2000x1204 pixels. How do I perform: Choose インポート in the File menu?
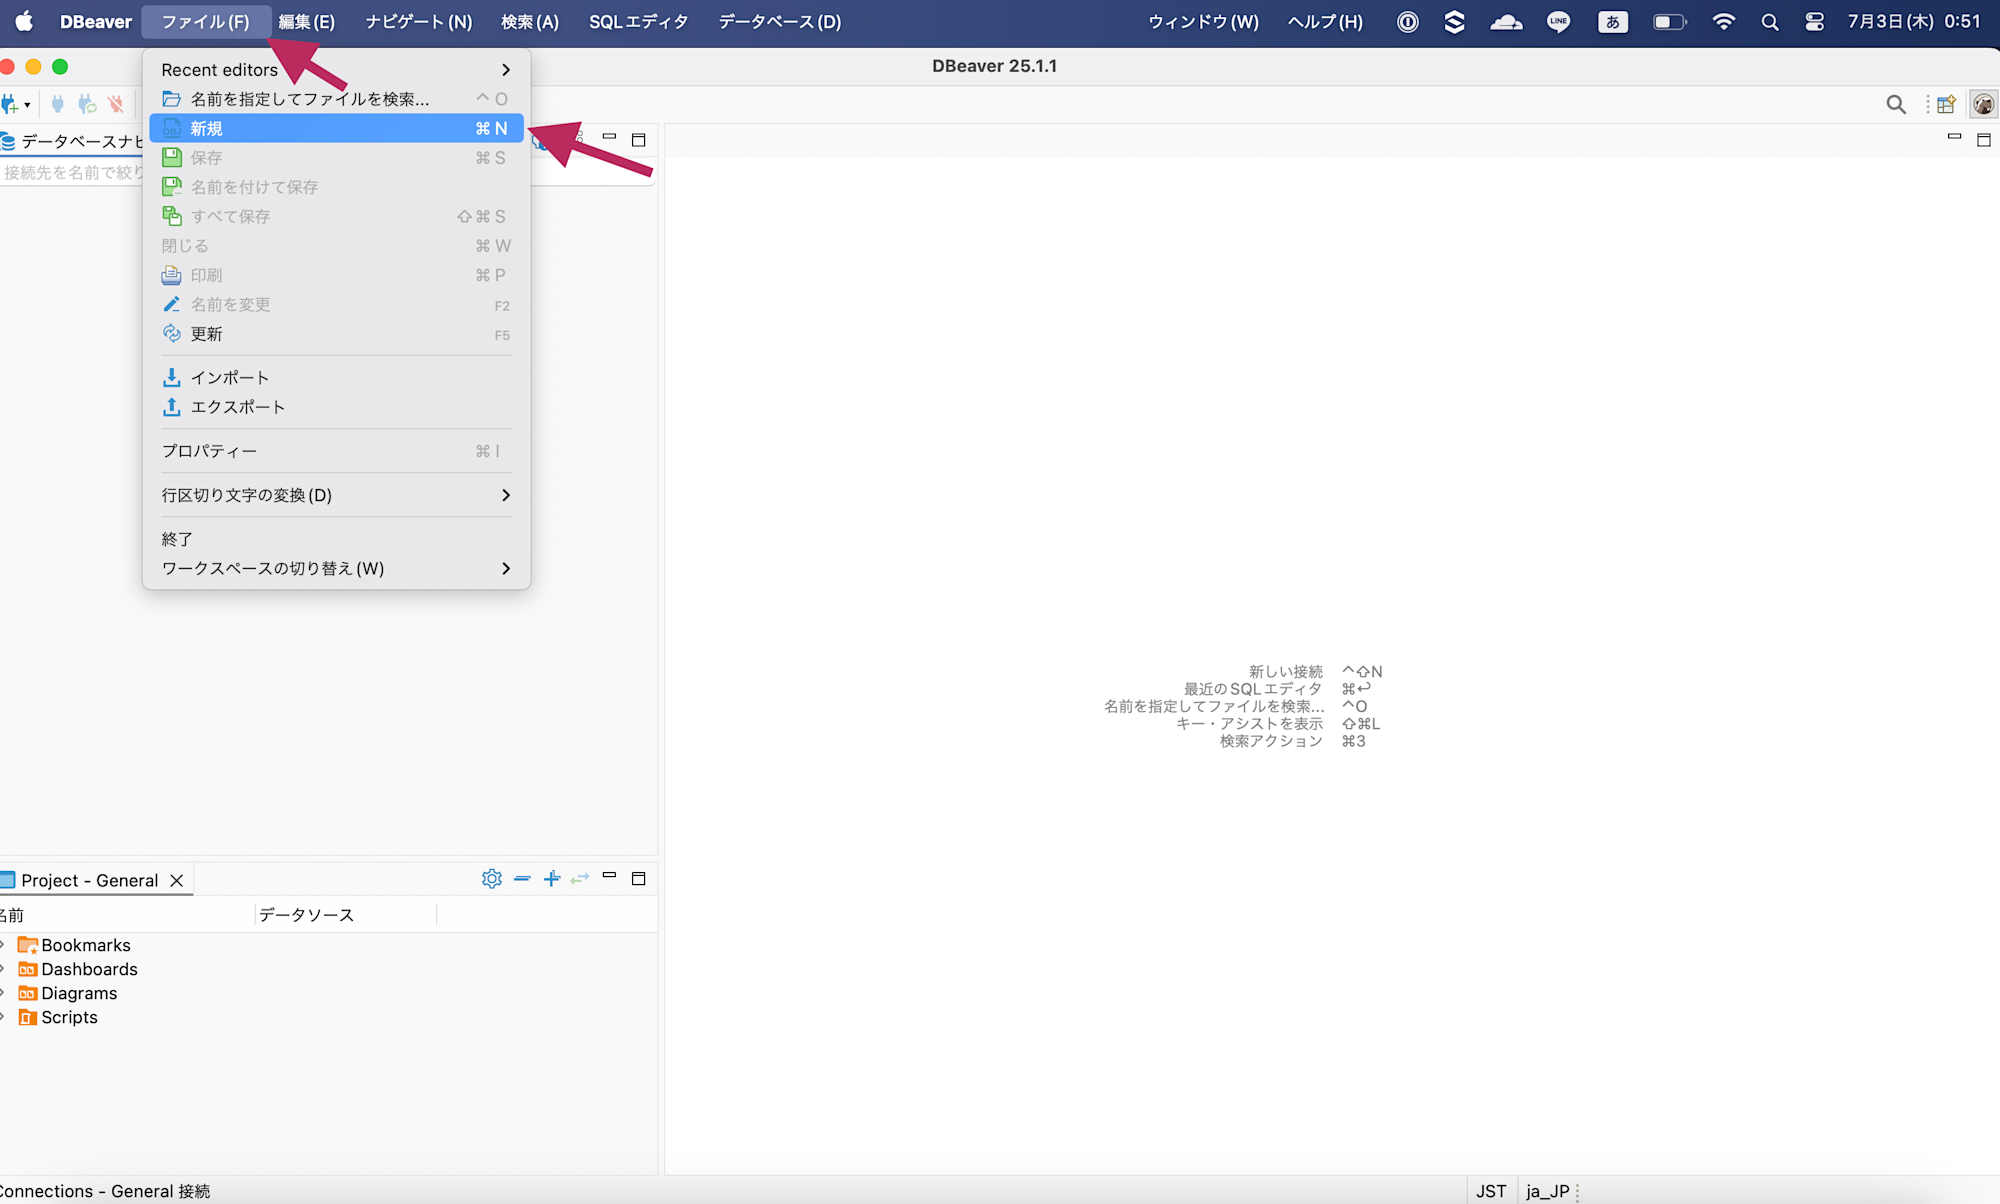(336, 378)
